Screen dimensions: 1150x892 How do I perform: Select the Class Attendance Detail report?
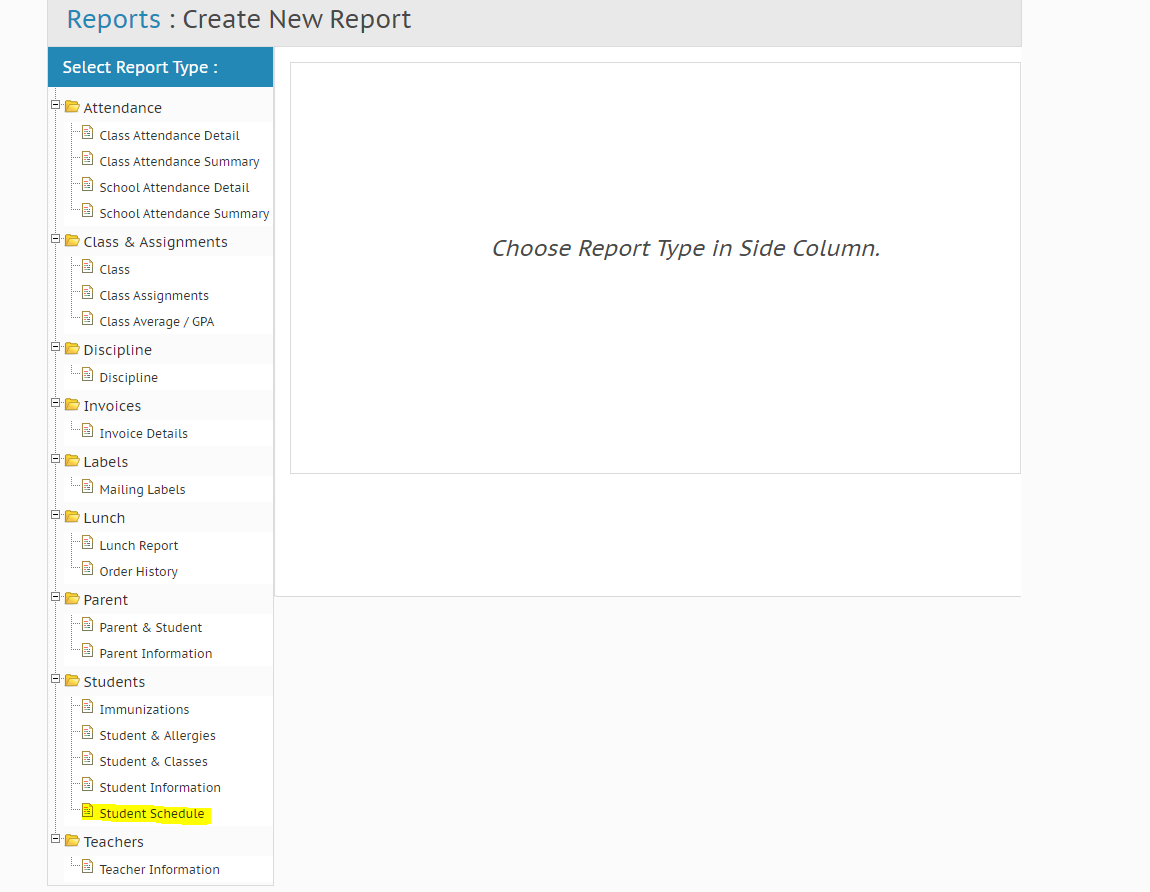pyautogui.click(x=168, y=134)
